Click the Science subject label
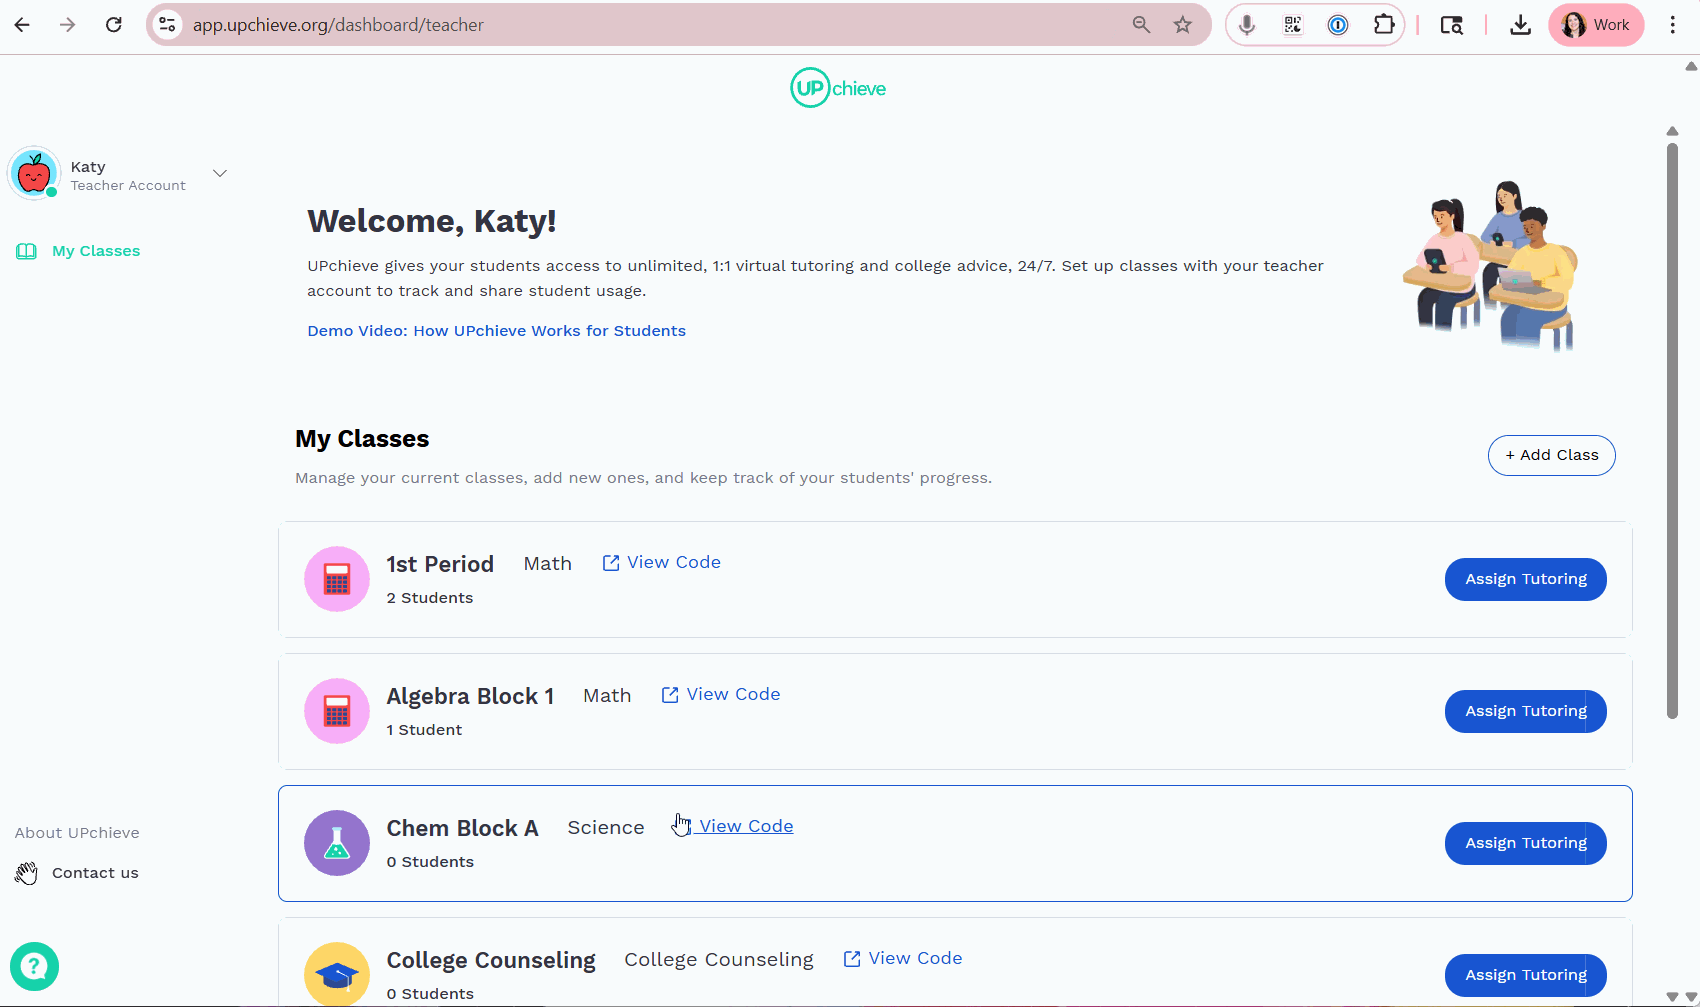Image resolution: width=1700 pixels, height=1007 pixels. [606, 828]
